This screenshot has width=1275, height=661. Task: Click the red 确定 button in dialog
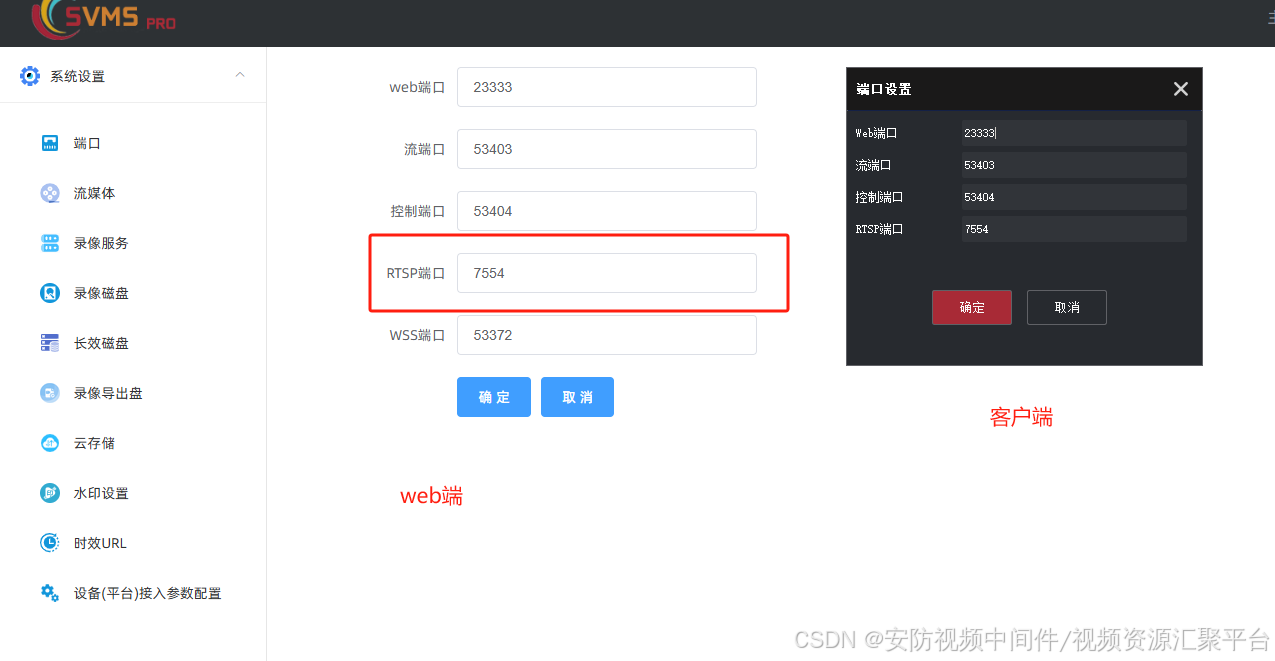[x=972, y=308]
